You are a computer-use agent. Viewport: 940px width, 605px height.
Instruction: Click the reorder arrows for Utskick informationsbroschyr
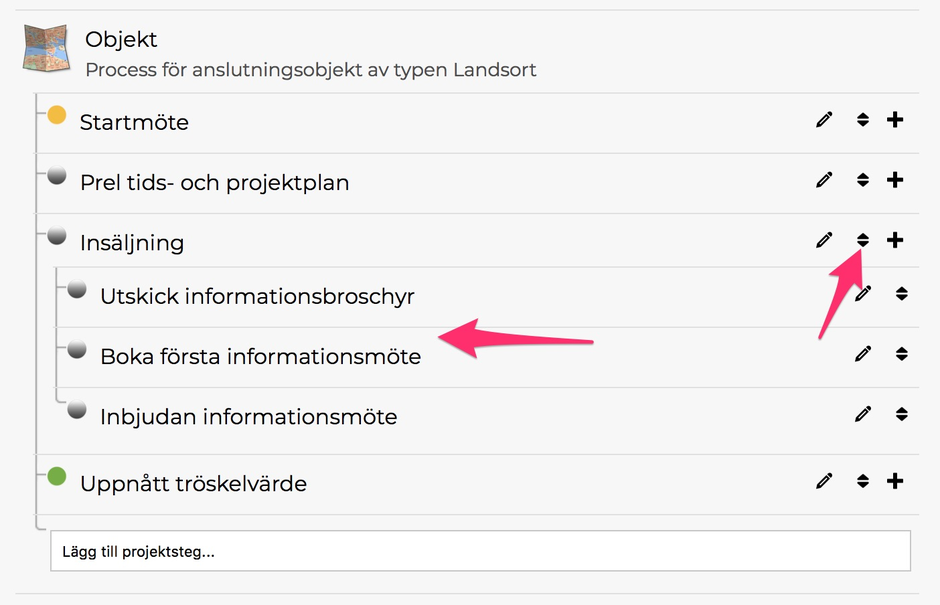pyautogui.click(x=902, y=294)
